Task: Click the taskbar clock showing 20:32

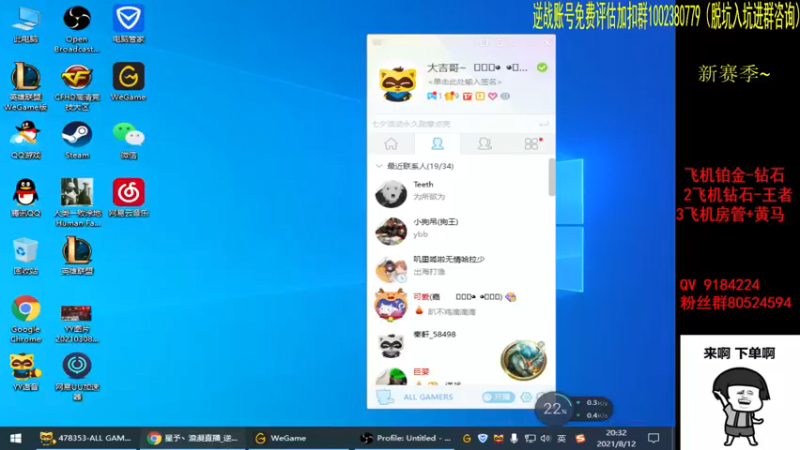Action: 616,438
